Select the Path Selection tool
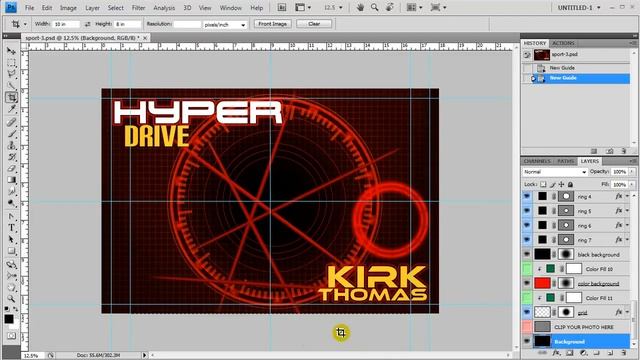Viewport: 640px width, 360px height. tap(11, 239)
